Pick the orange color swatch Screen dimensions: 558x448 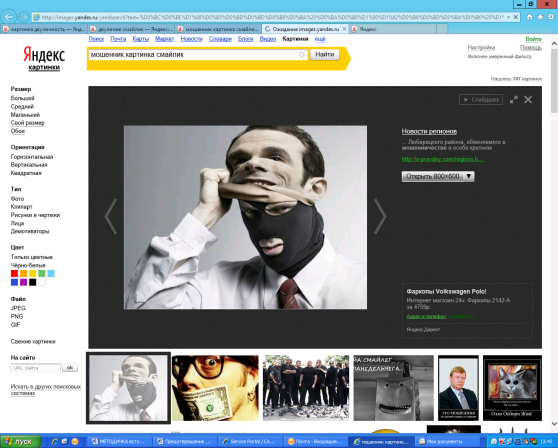pos(23,273)
